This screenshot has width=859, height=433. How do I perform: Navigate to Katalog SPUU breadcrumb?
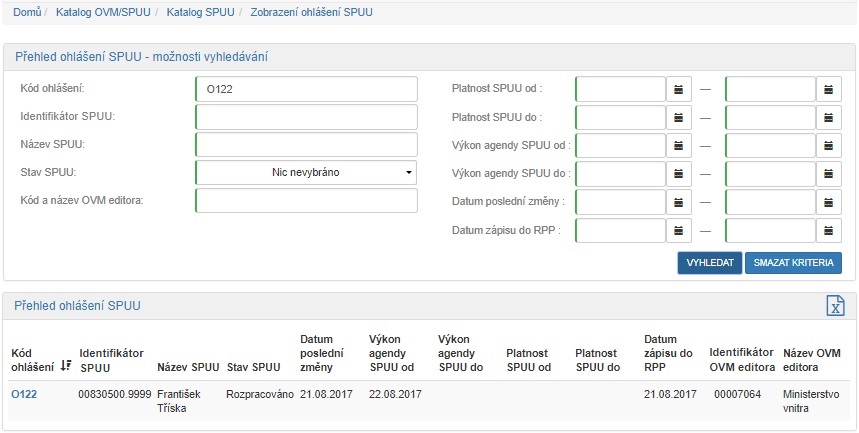click(x=200, y=13)
